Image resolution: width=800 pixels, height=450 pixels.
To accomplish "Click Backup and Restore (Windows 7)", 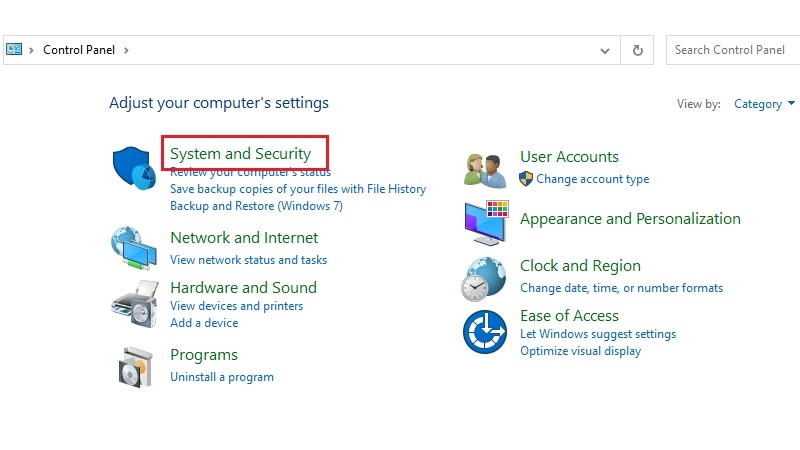I will pyautogui.click(x=256, y=206).
